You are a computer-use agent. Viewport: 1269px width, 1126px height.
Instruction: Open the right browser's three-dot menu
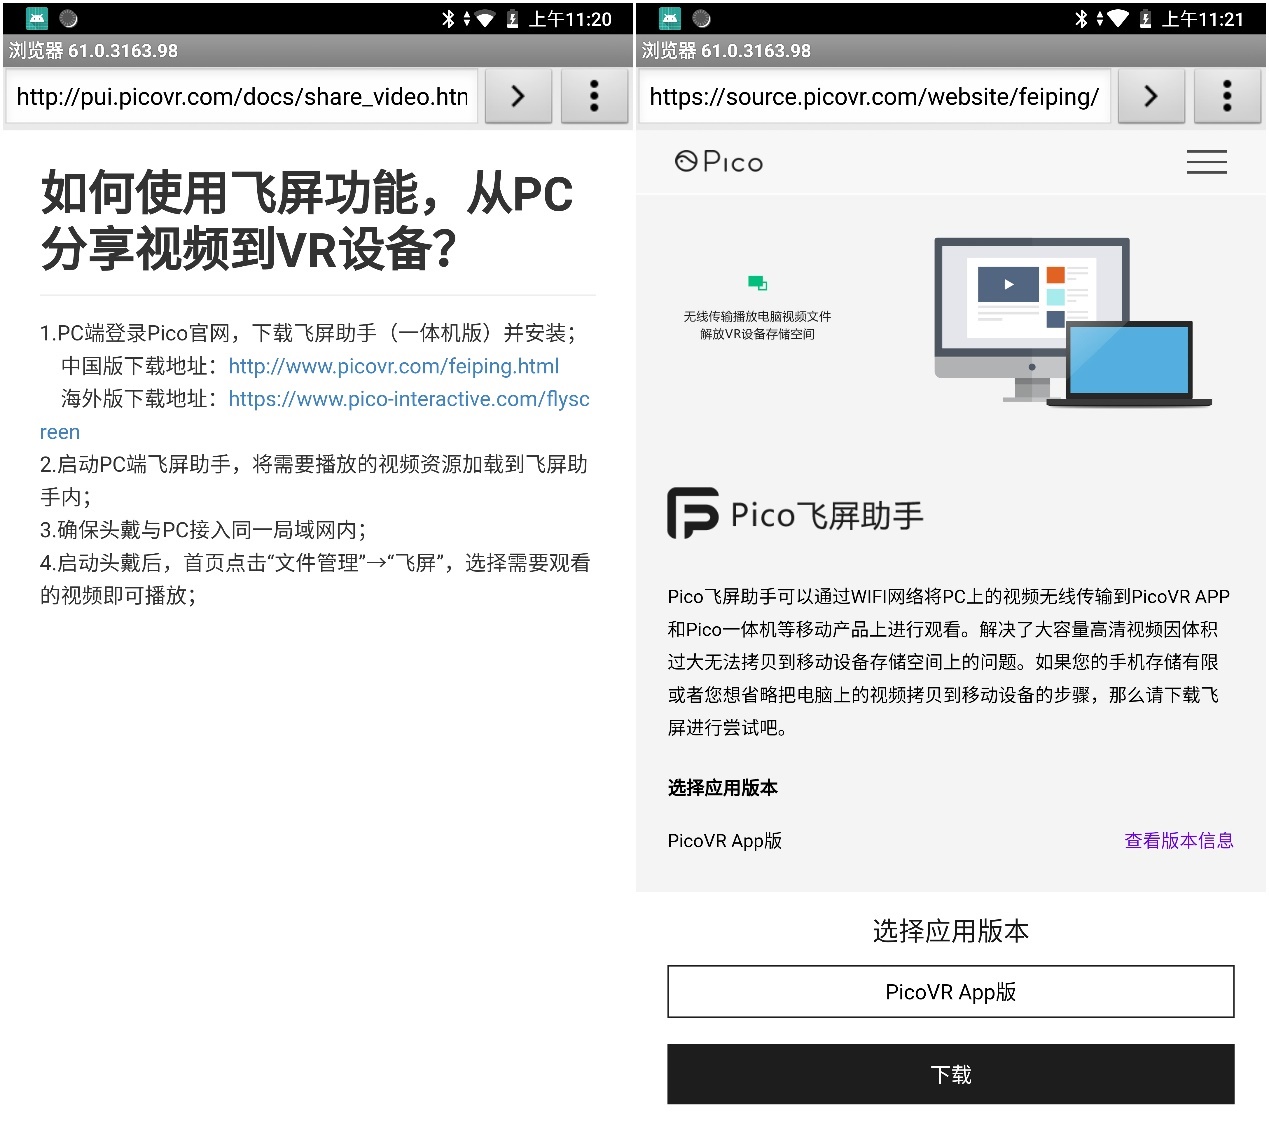pos(1227,97)
